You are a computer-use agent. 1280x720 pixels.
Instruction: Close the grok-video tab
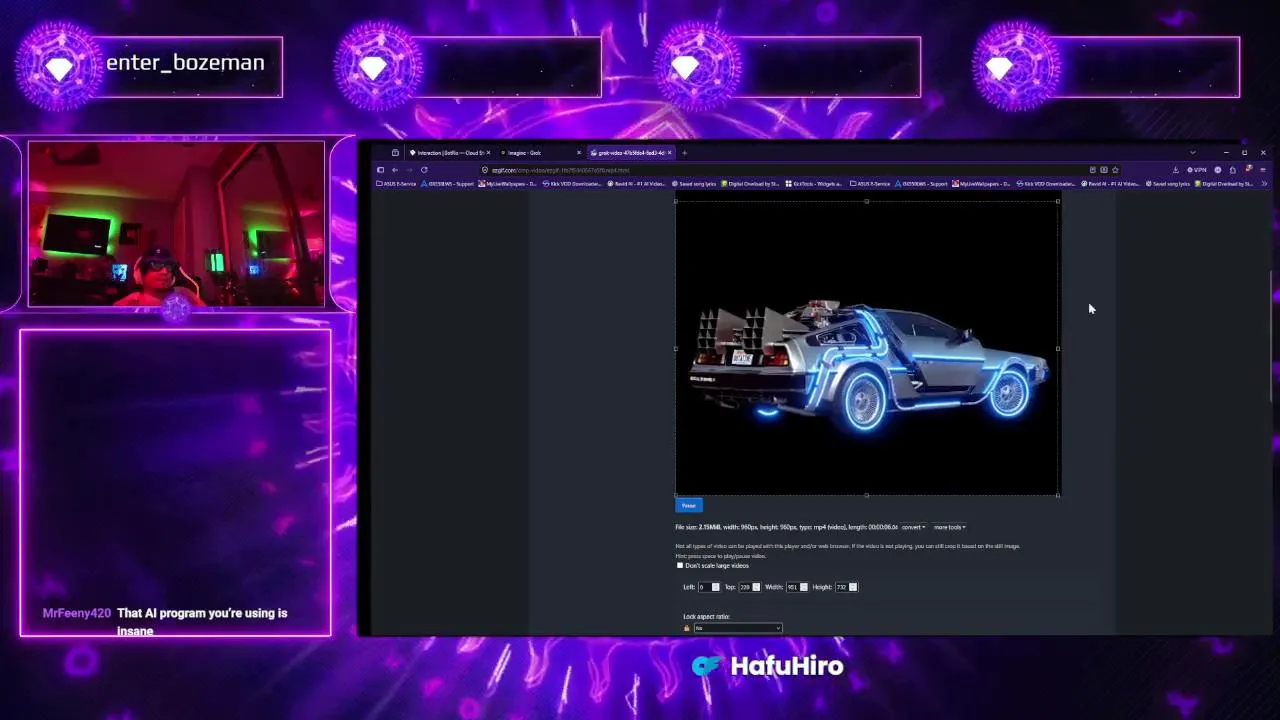tap(670, 153)
